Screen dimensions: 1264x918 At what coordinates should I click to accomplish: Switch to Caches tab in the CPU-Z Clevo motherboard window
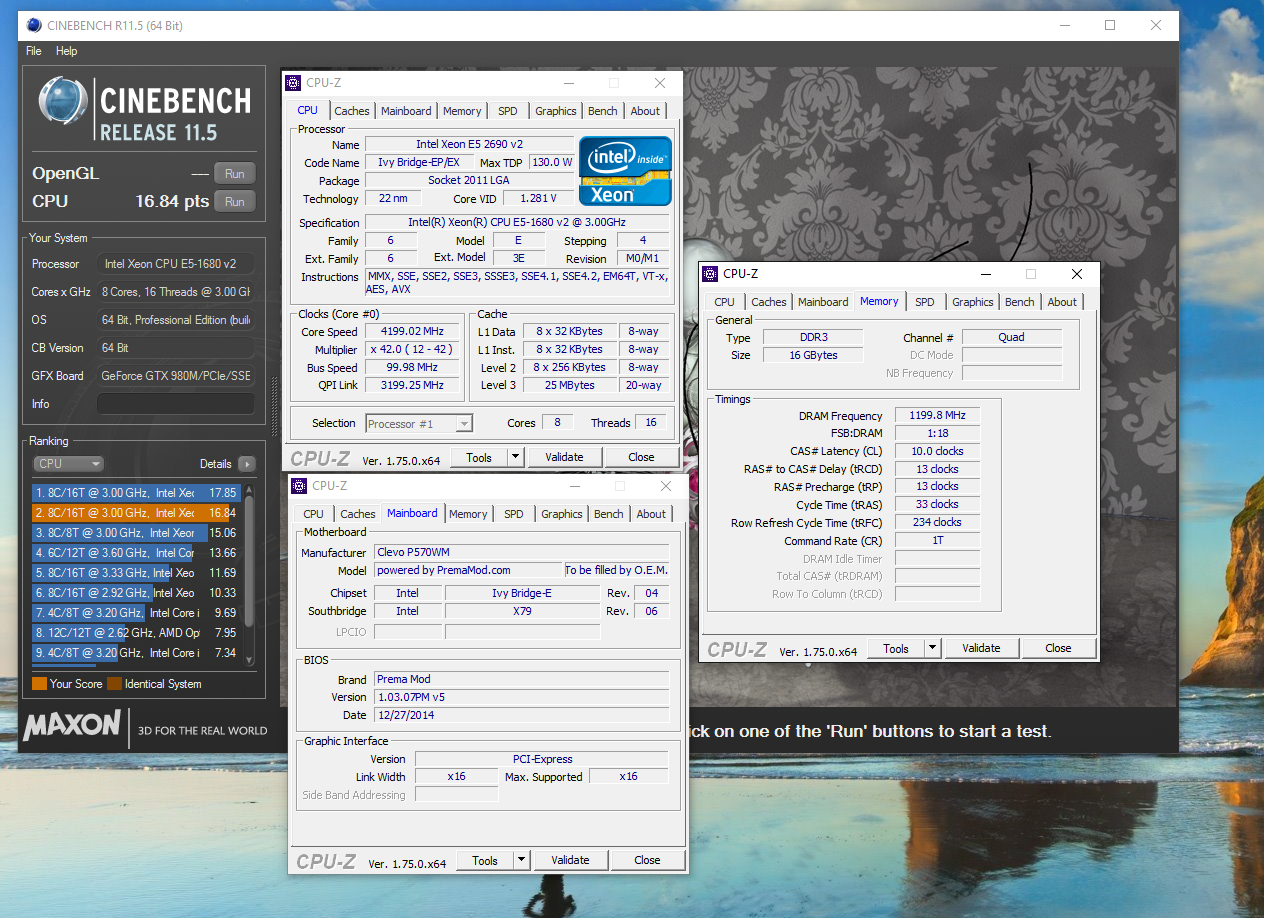pos(358,514)
